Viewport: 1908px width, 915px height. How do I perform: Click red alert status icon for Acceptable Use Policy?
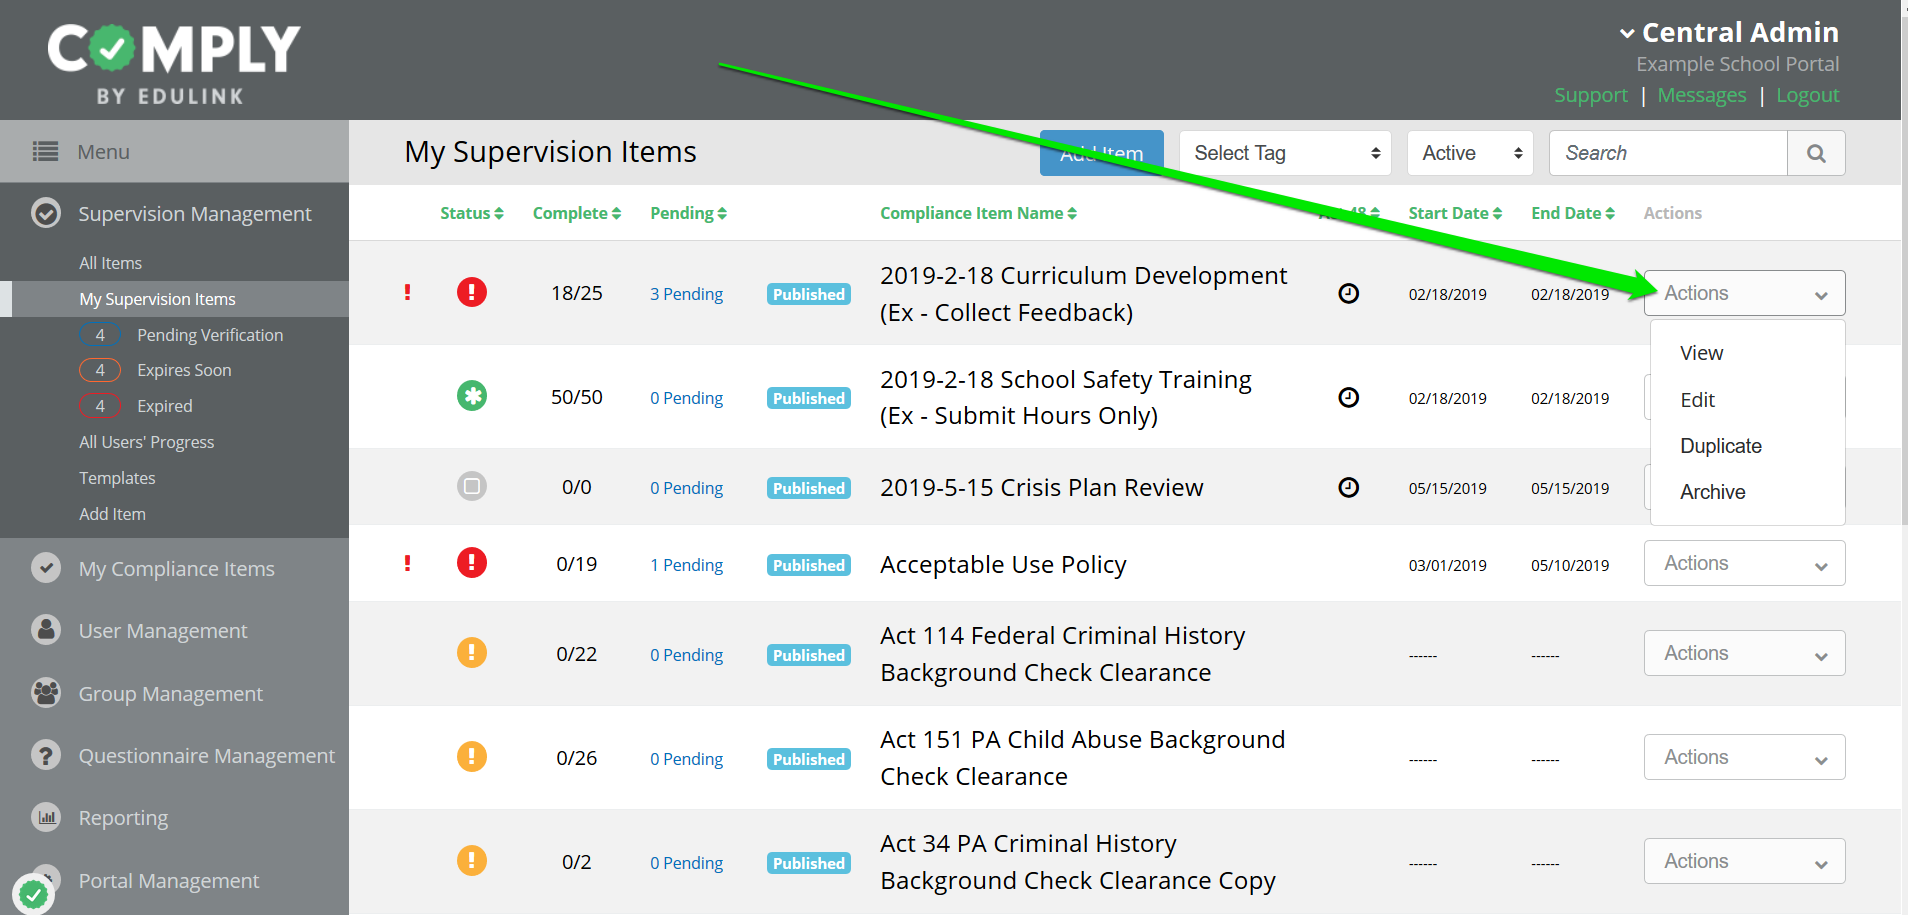[x=472, y=562]
